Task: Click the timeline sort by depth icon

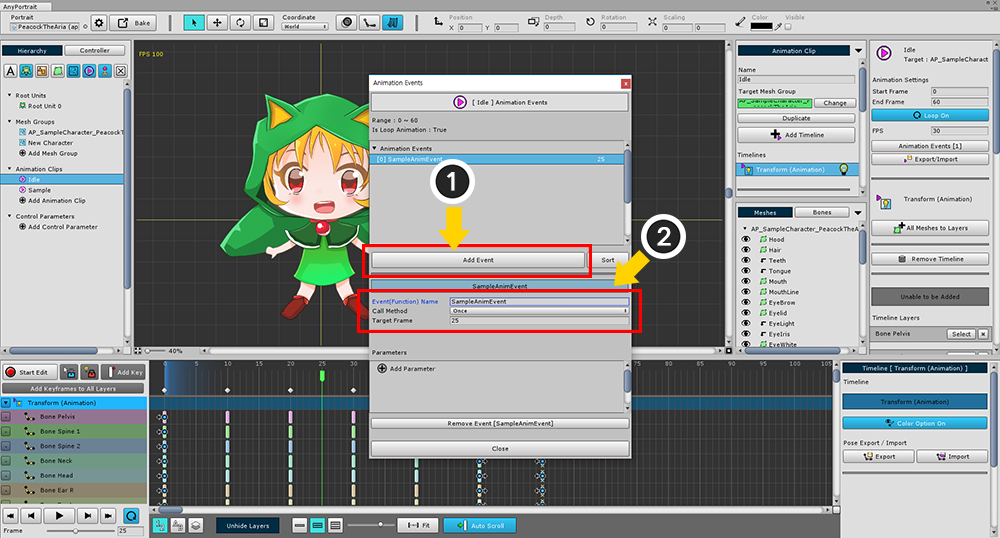Action: pyautogui.click(x=196, y=525)
